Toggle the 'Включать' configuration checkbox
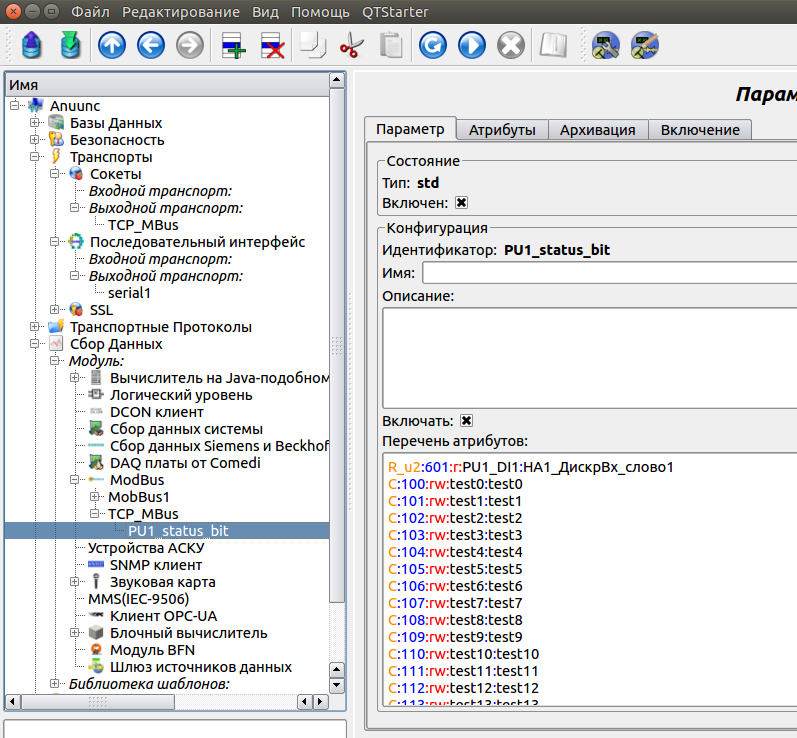 tap(466, 421)
